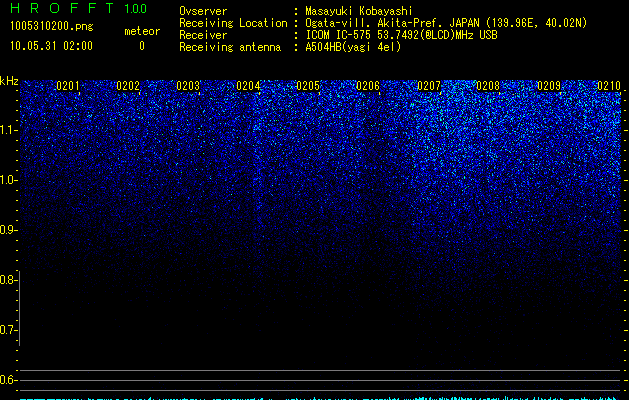Click the Receiving antenna label

[230, 47]
